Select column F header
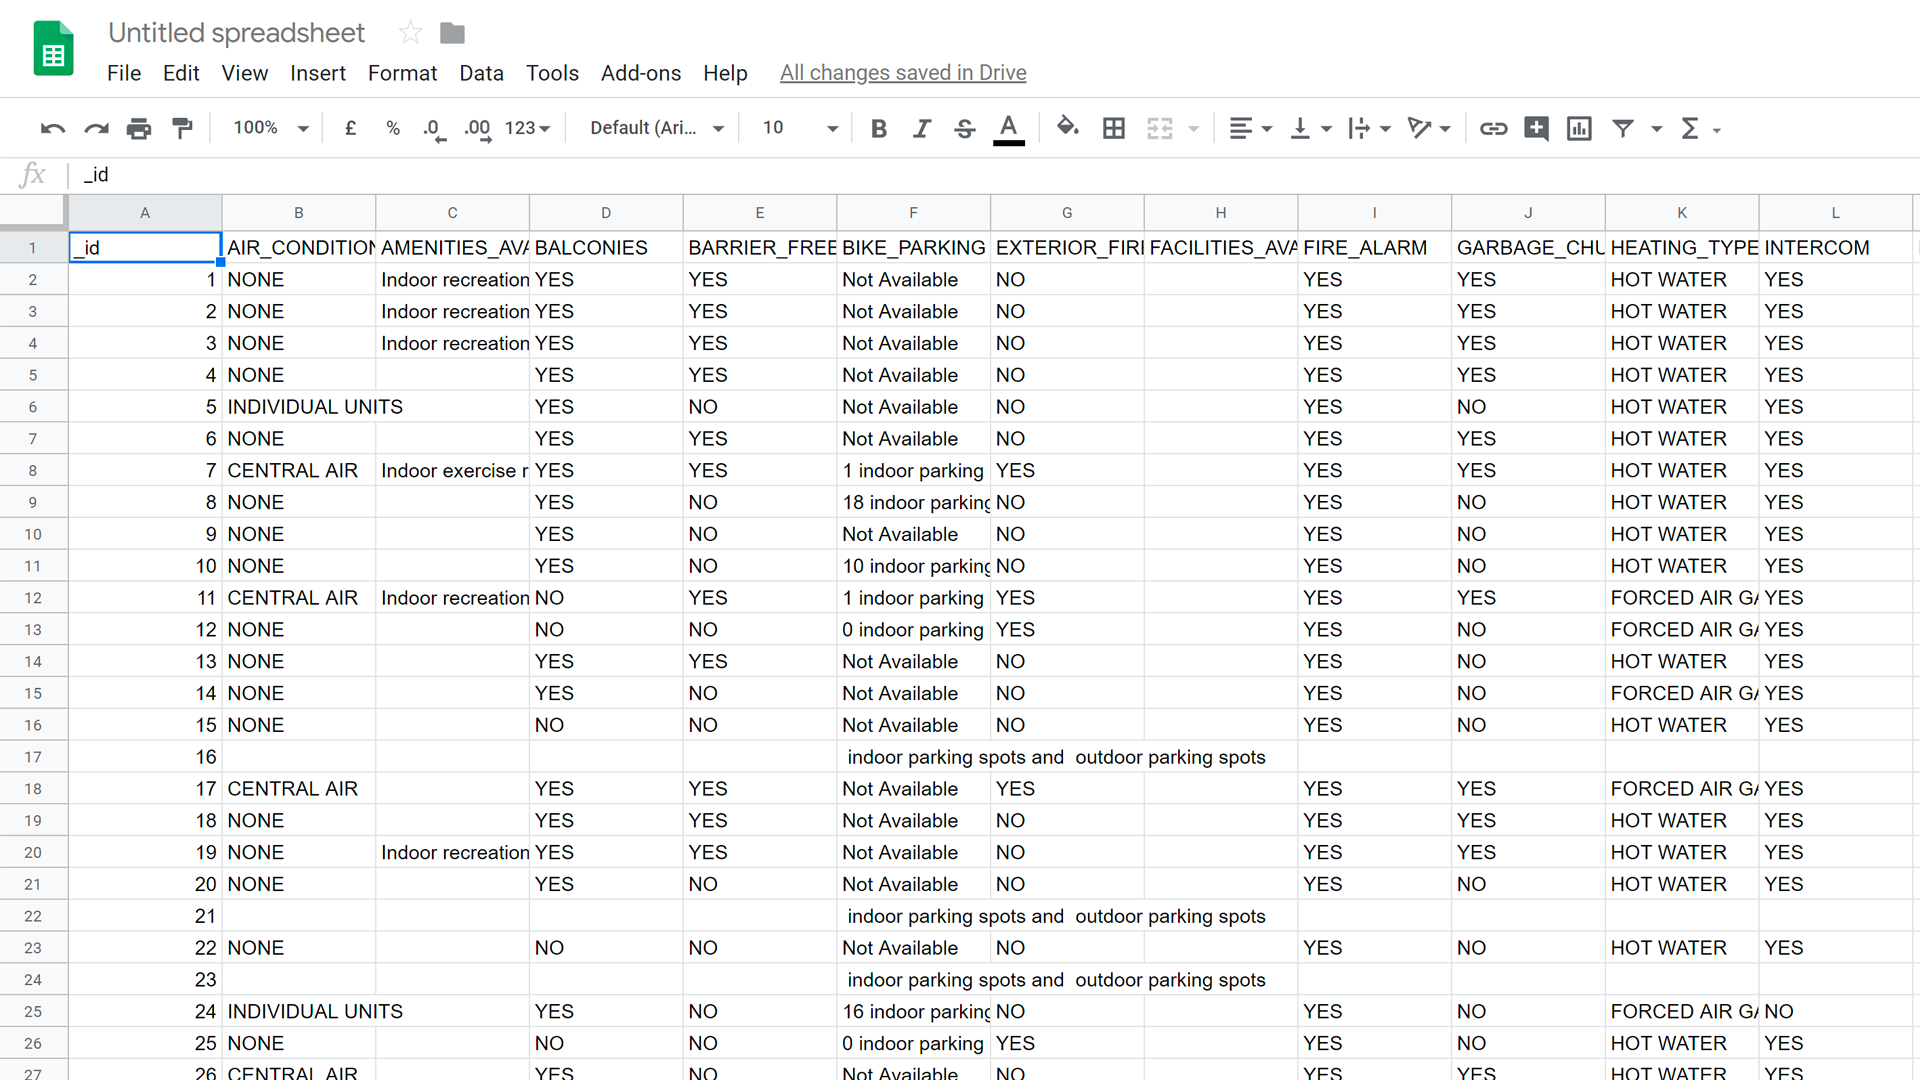Viewport: 1920px width, 1080px height. (913, 213)
